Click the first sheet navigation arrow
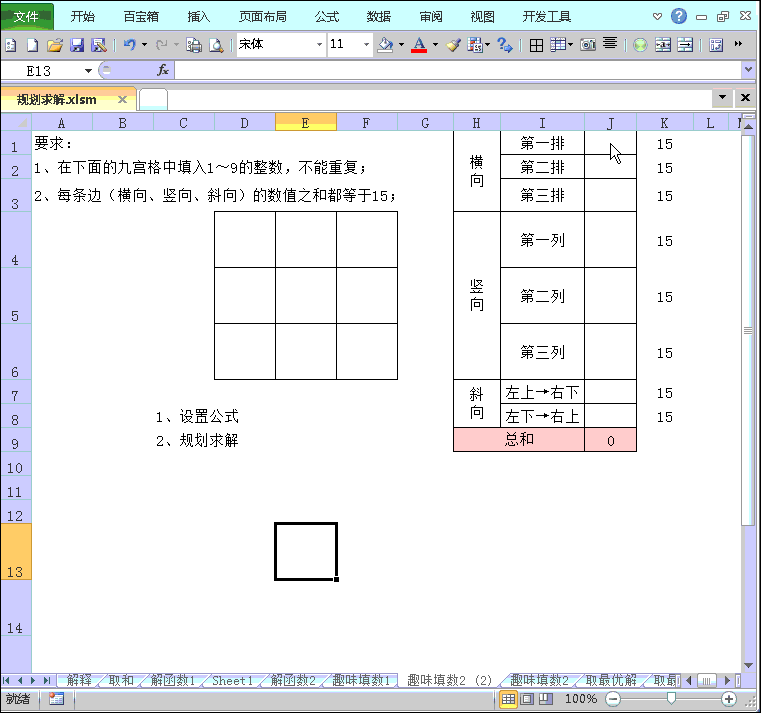 click(6, 680)
